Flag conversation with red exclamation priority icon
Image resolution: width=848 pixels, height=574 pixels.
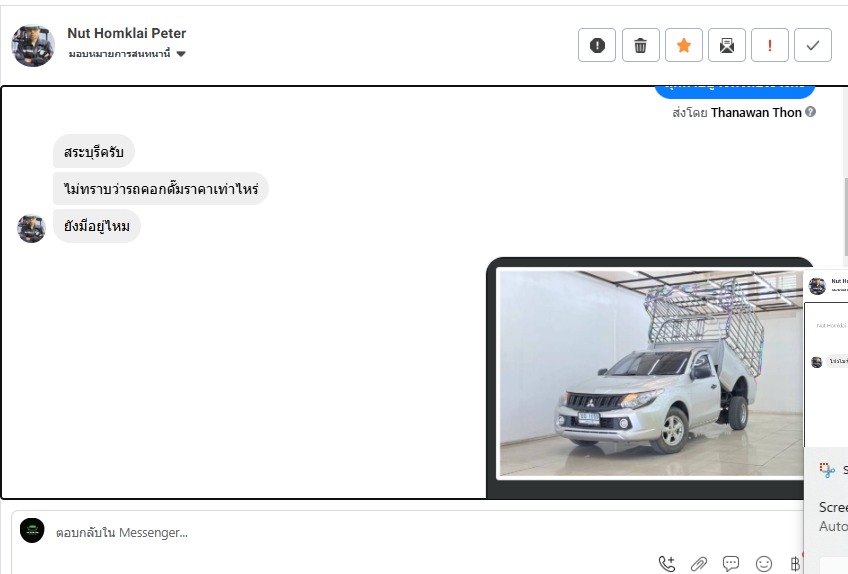click(770, 45)
